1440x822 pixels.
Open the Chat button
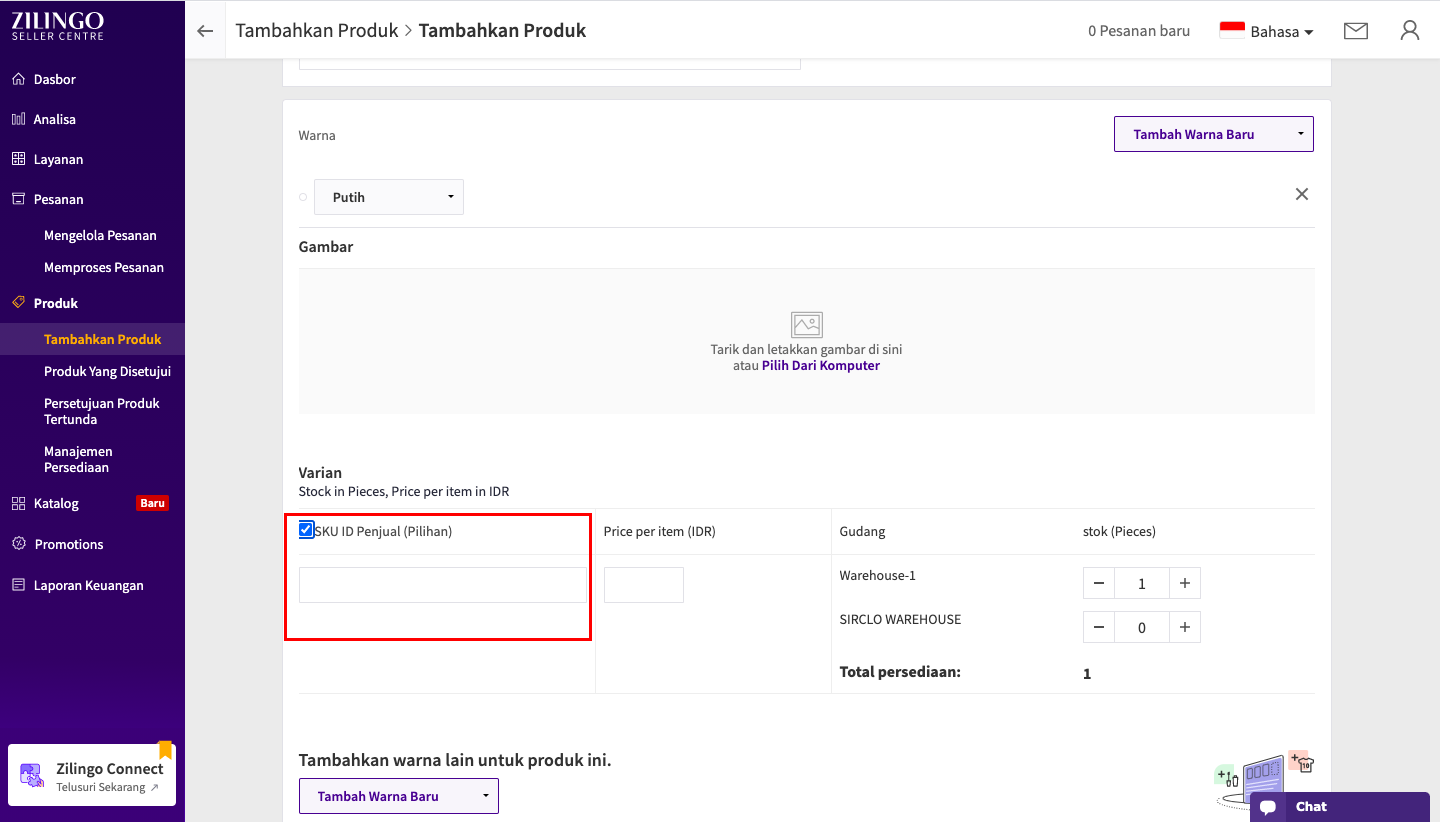1340,807
